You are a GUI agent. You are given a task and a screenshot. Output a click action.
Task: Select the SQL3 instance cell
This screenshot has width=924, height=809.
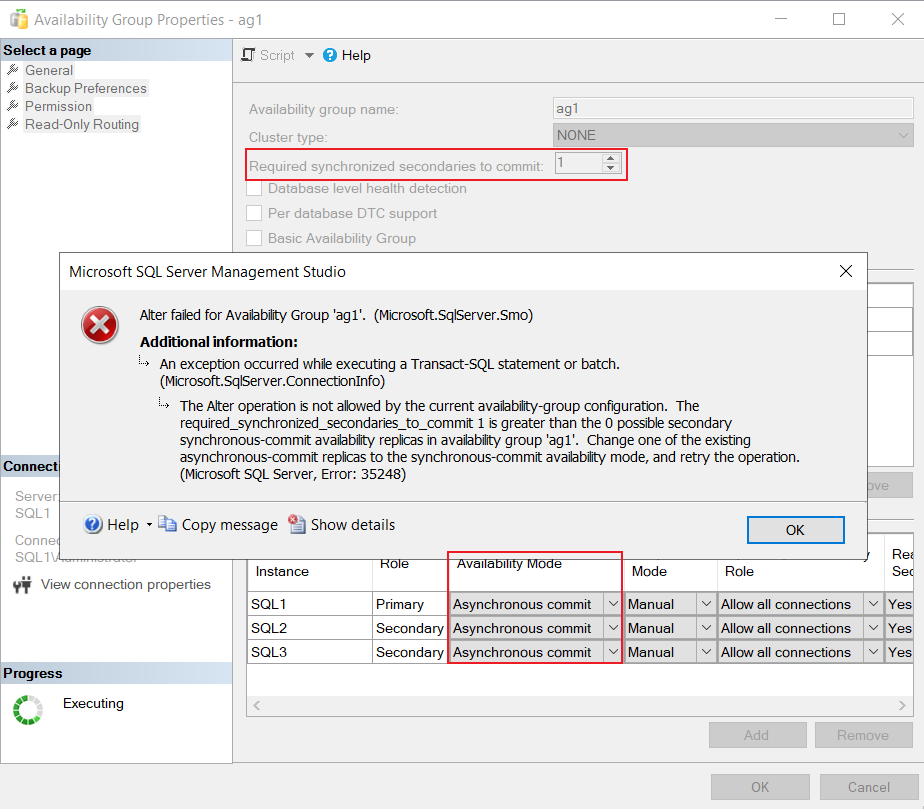click(x=310, y=652)
